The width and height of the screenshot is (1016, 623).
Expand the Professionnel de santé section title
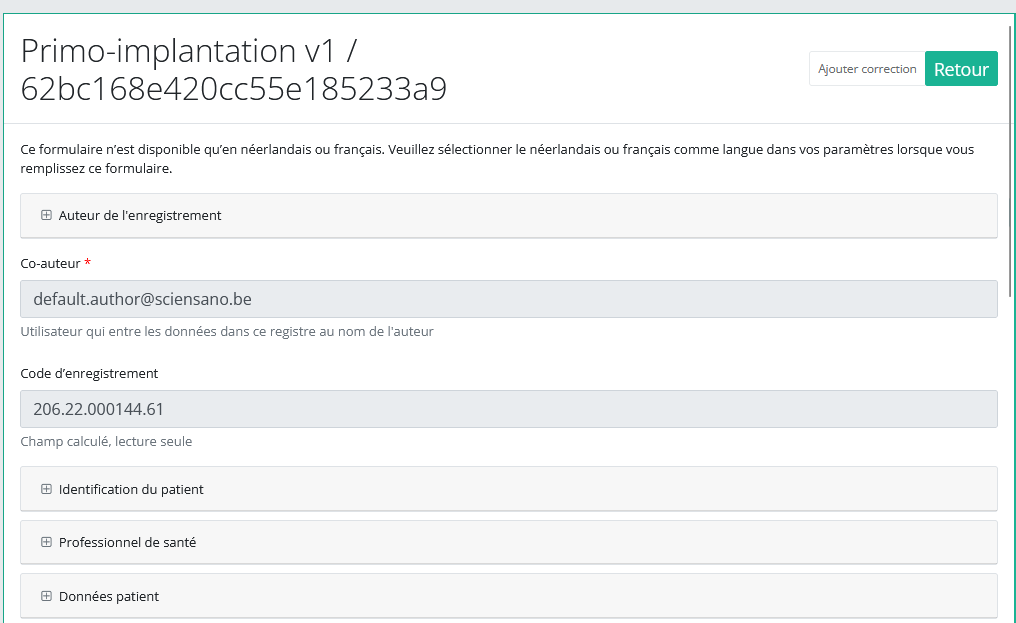[x=127, y=542]
